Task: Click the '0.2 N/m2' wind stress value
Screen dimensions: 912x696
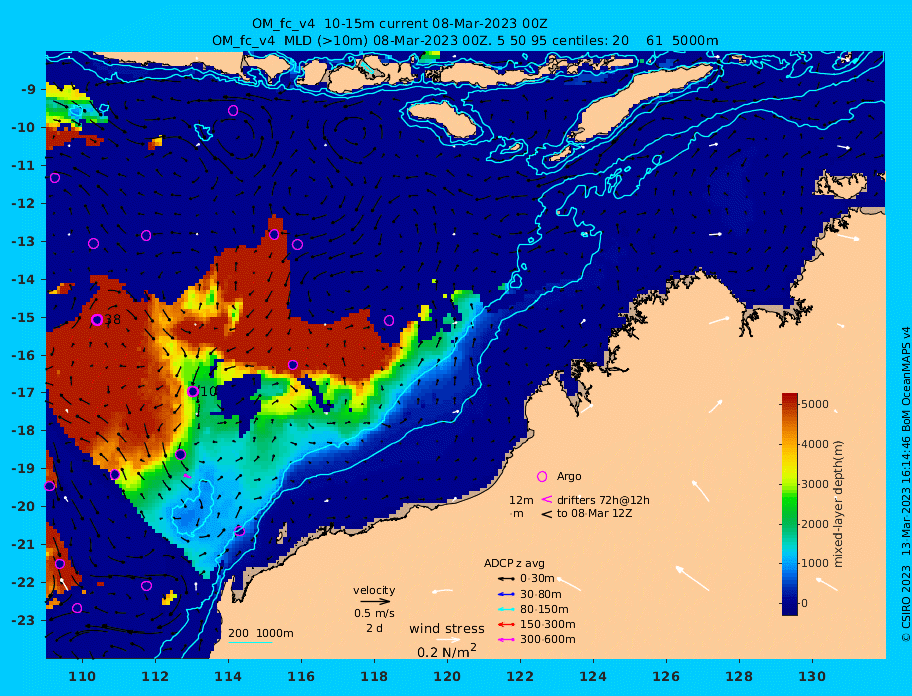Action: tap(447, 651)
